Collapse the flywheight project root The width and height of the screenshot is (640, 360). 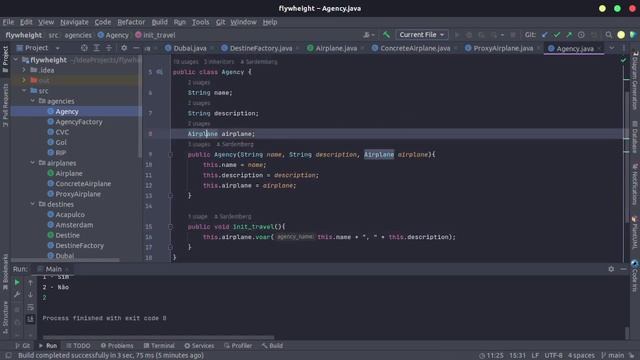click(x=16, y=60)
